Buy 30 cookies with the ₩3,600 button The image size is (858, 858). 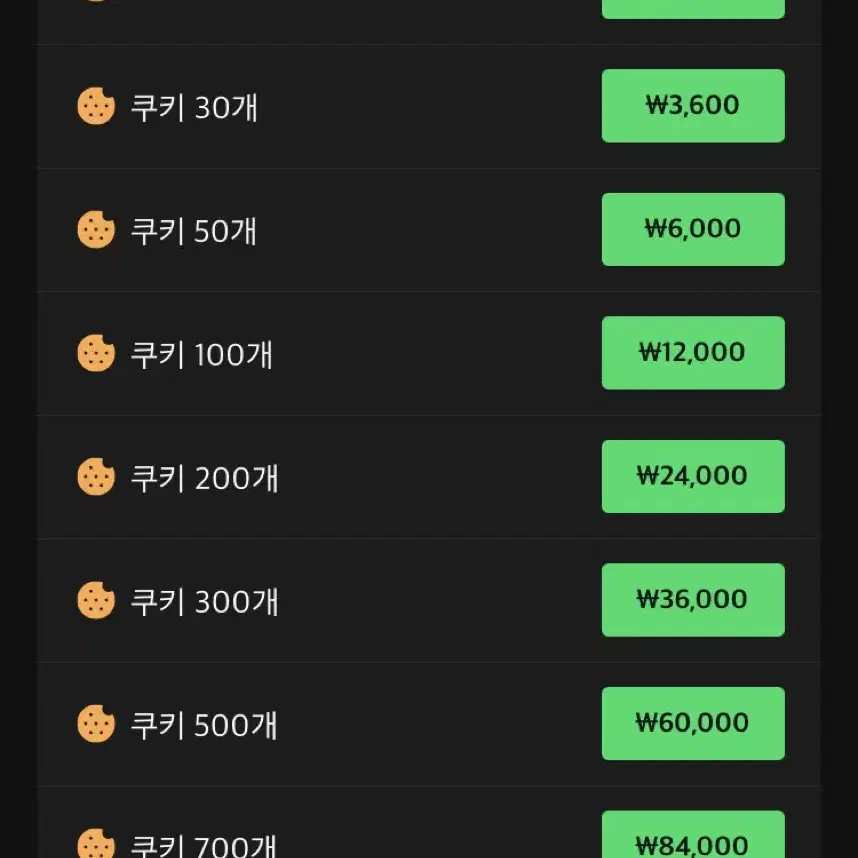pos(693,106)
